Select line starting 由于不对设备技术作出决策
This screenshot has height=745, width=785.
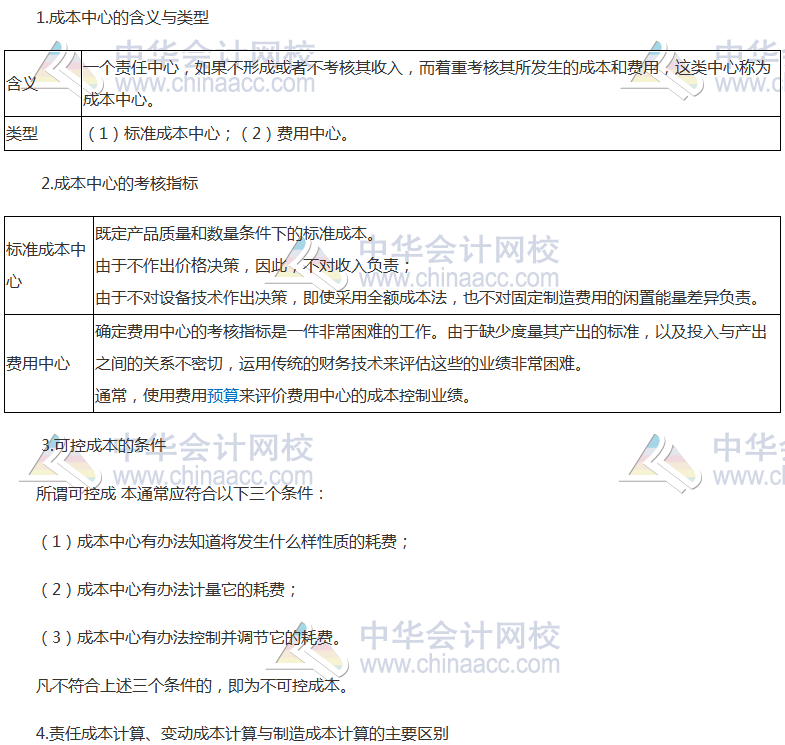[428, 297]
